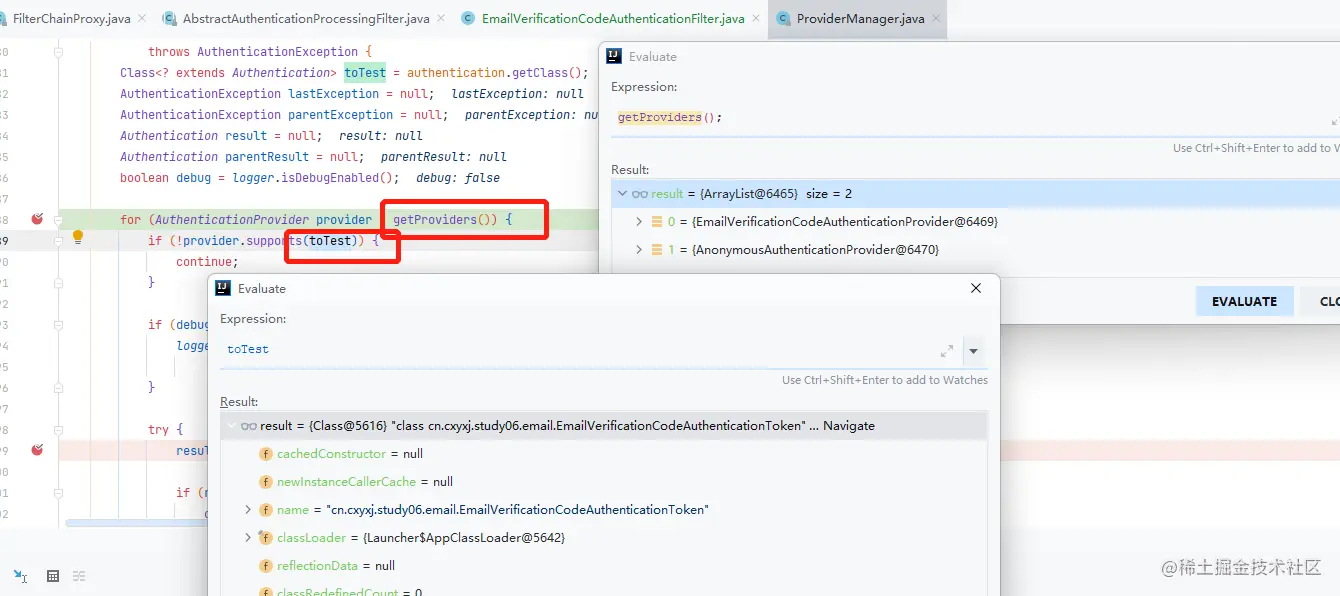Viewport: 1340px width, 596px height.
Task: Click the class file icon on the EmailVerificationCodeAuthenticationFilter.java tab
Action: [x=468, y=19]
